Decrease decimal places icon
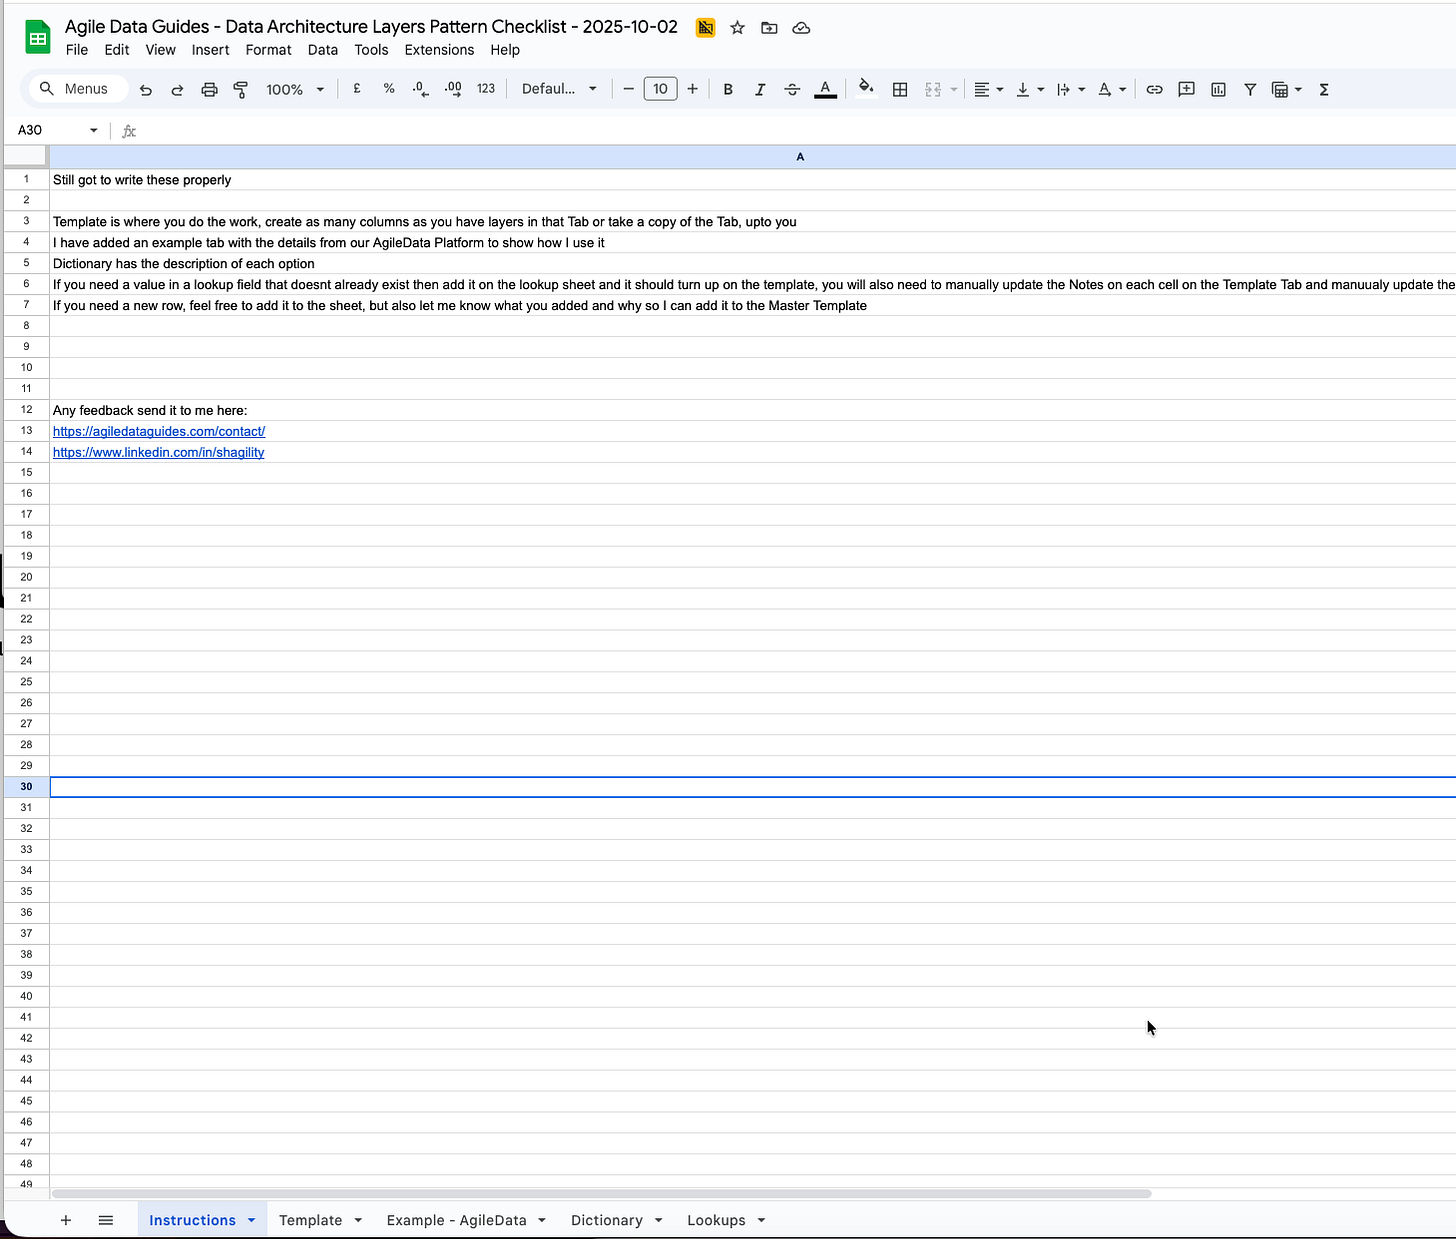 click(421, 89)
